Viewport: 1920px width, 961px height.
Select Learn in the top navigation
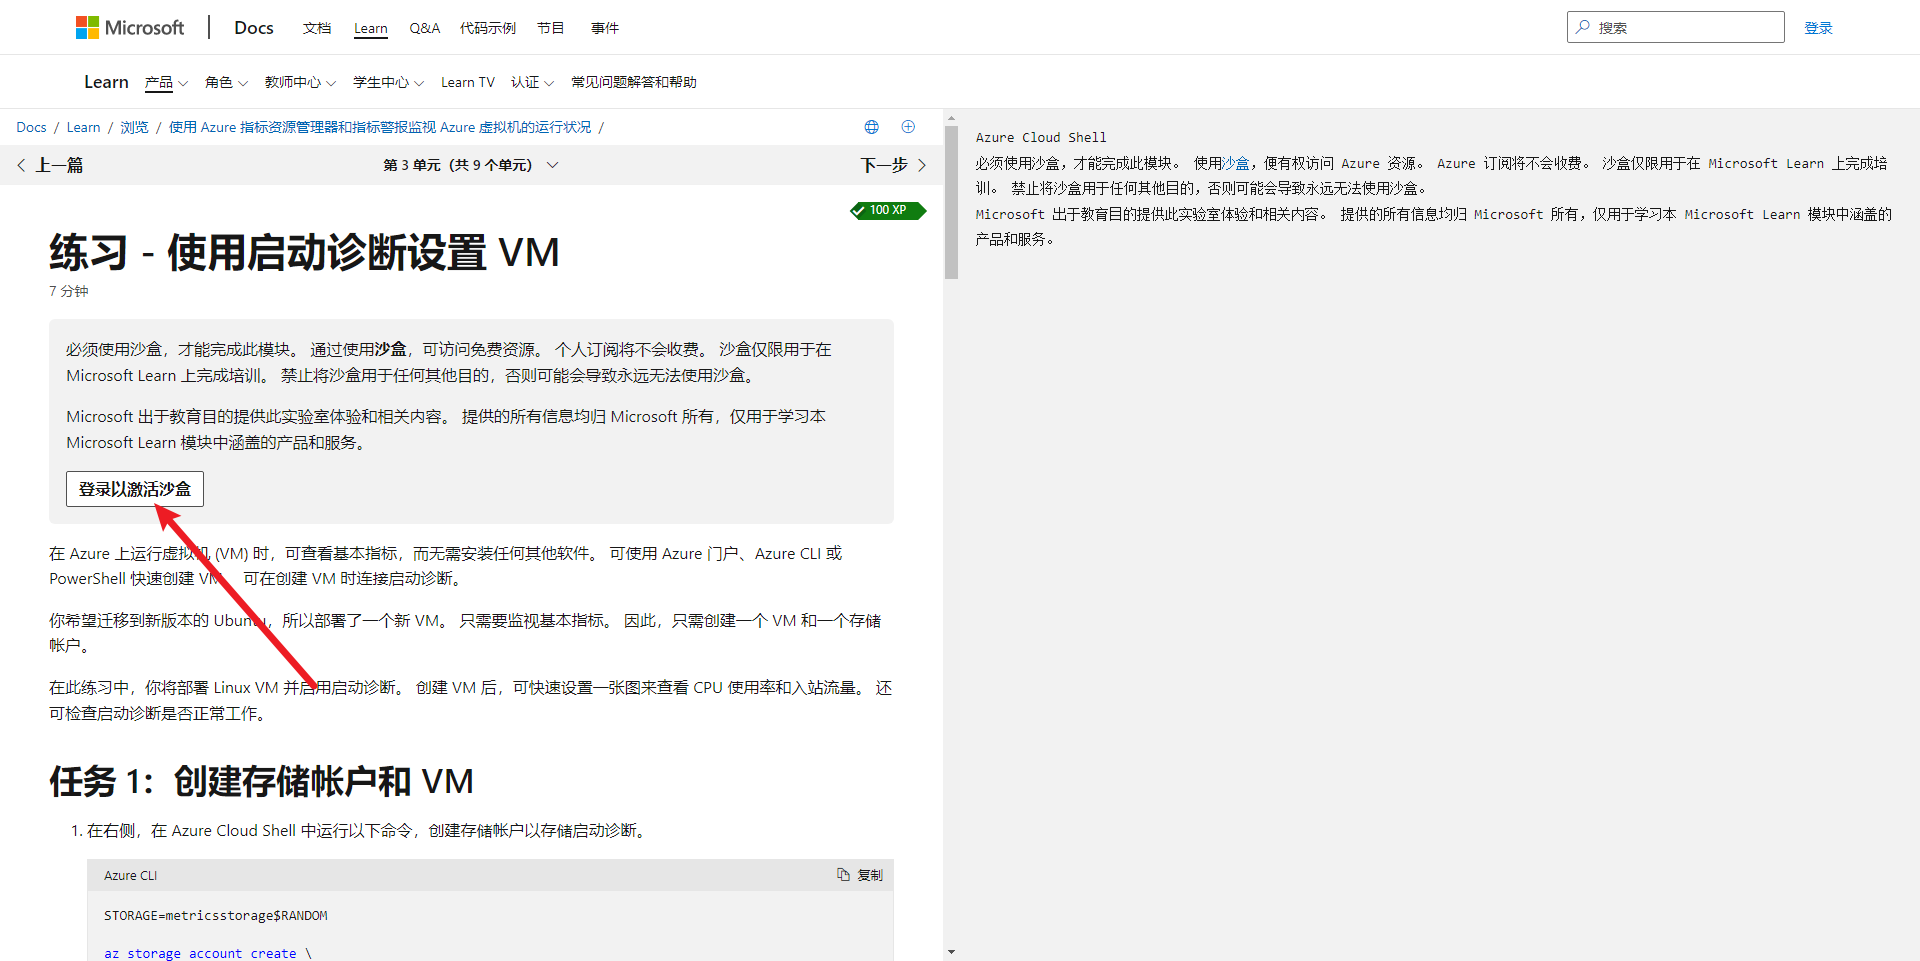pyautogui.click(x=371, y=28)
